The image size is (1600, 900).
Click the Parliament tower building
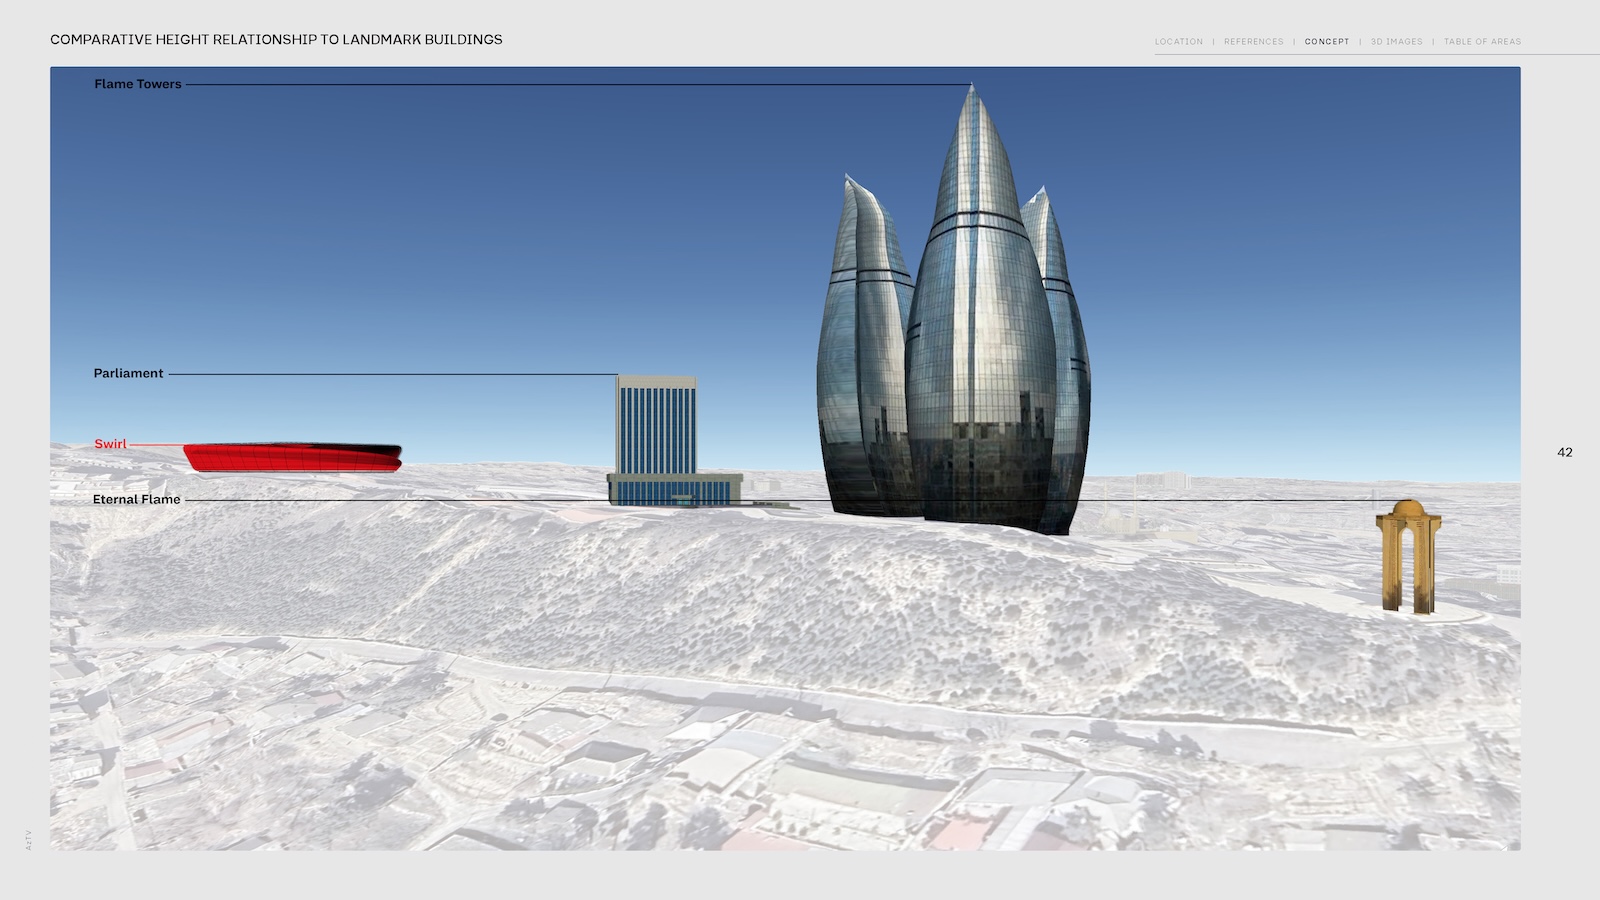click(656, 425)
